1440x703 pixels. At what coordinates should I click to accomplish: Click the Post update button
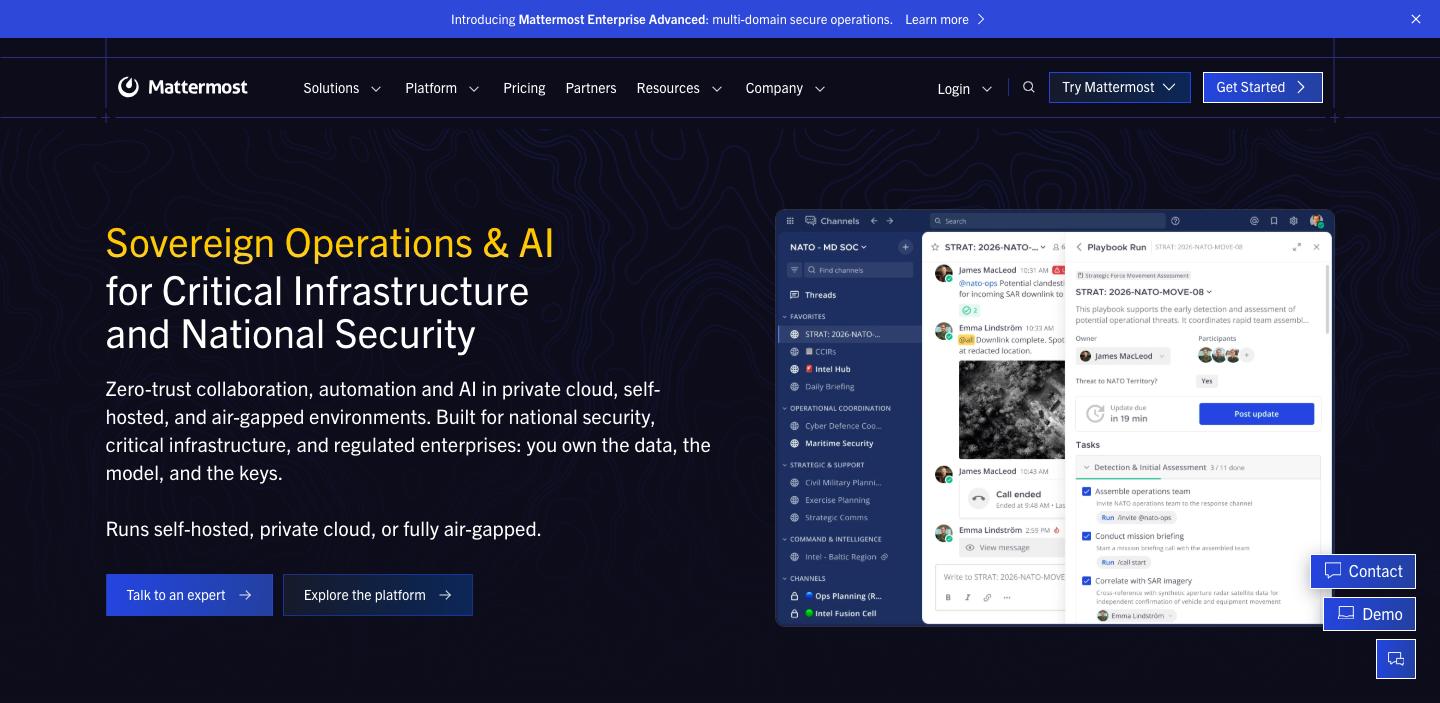click(1256, 414)
